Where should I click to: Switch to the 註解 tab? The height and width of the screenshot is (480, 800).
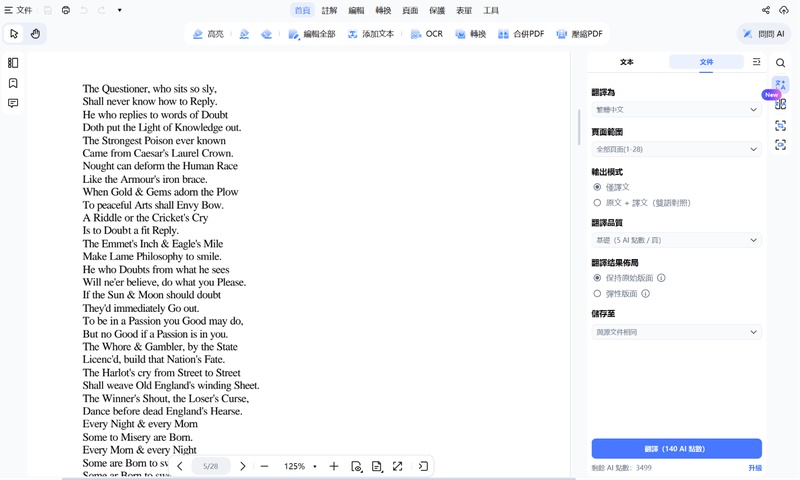tap(330, 10)
